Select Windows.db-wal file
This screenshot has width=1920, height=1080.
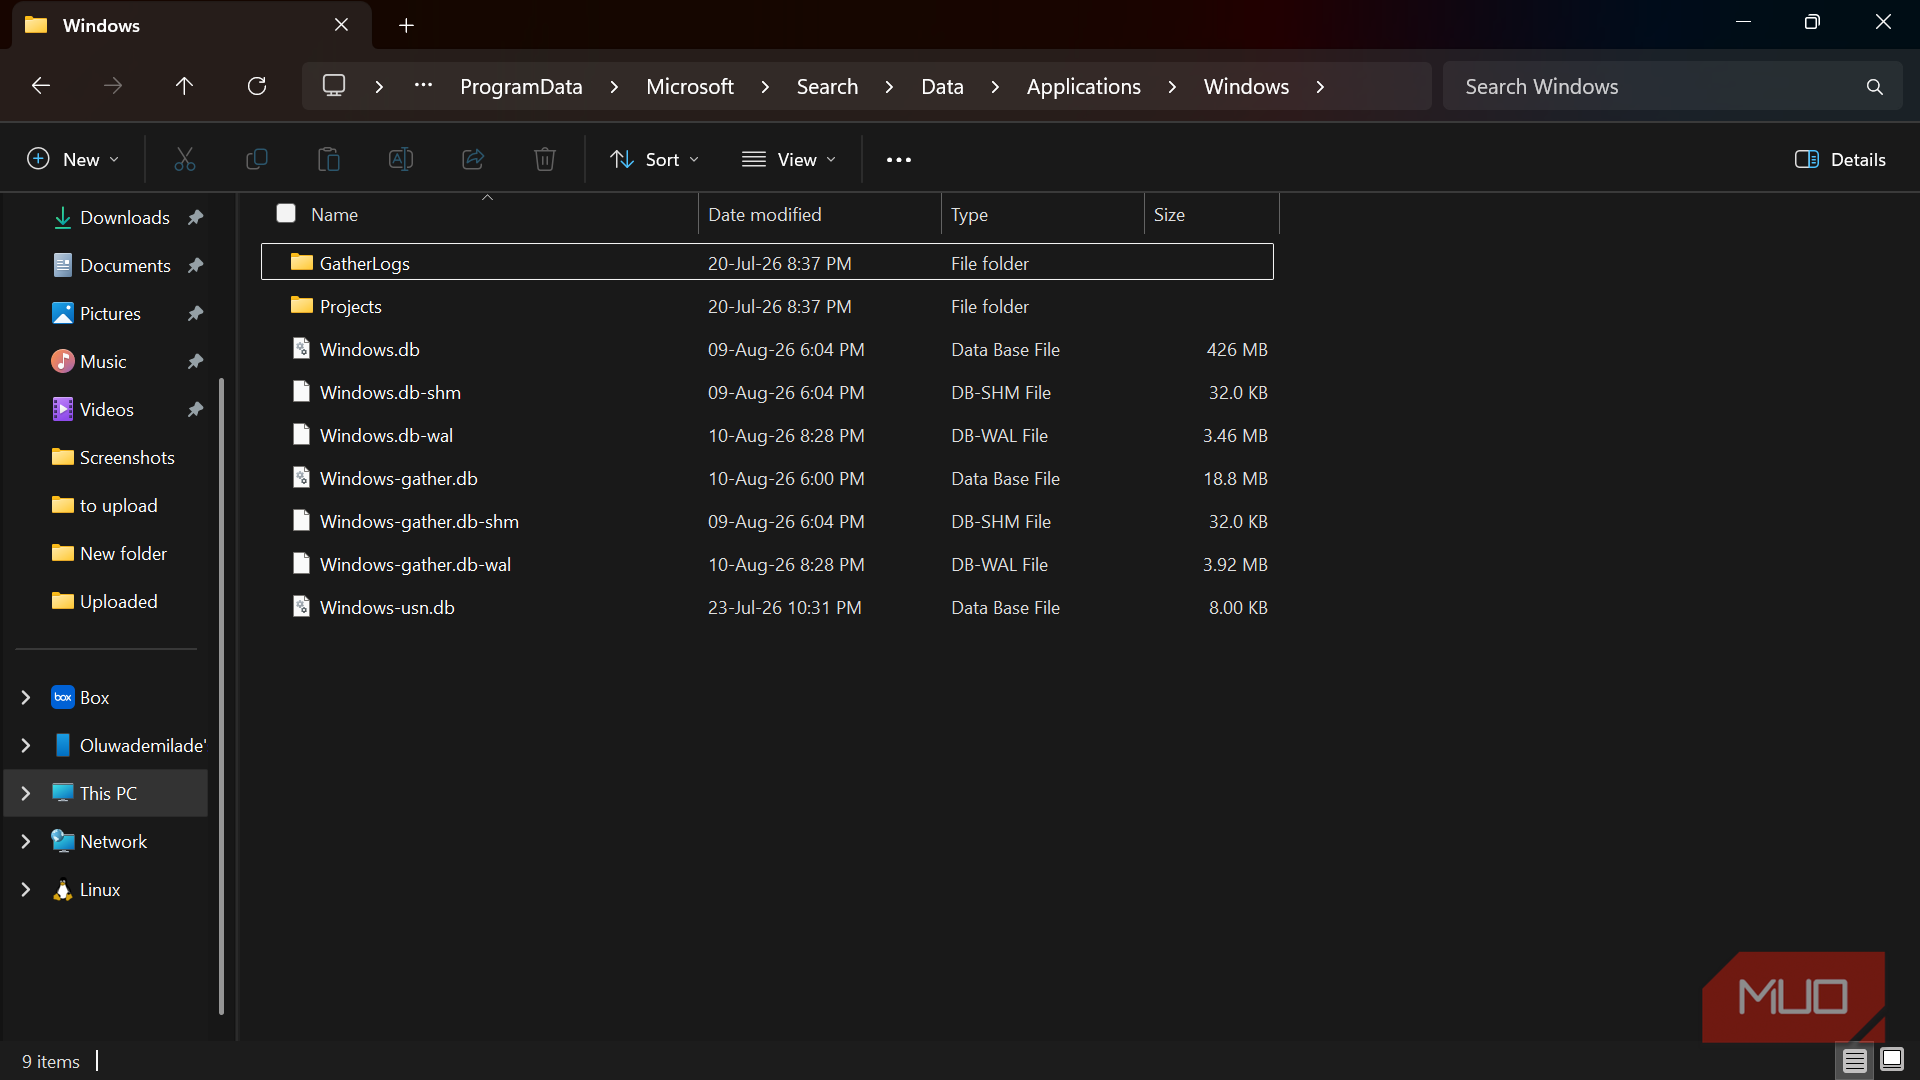pyautogui.click(x=767, y=435)
